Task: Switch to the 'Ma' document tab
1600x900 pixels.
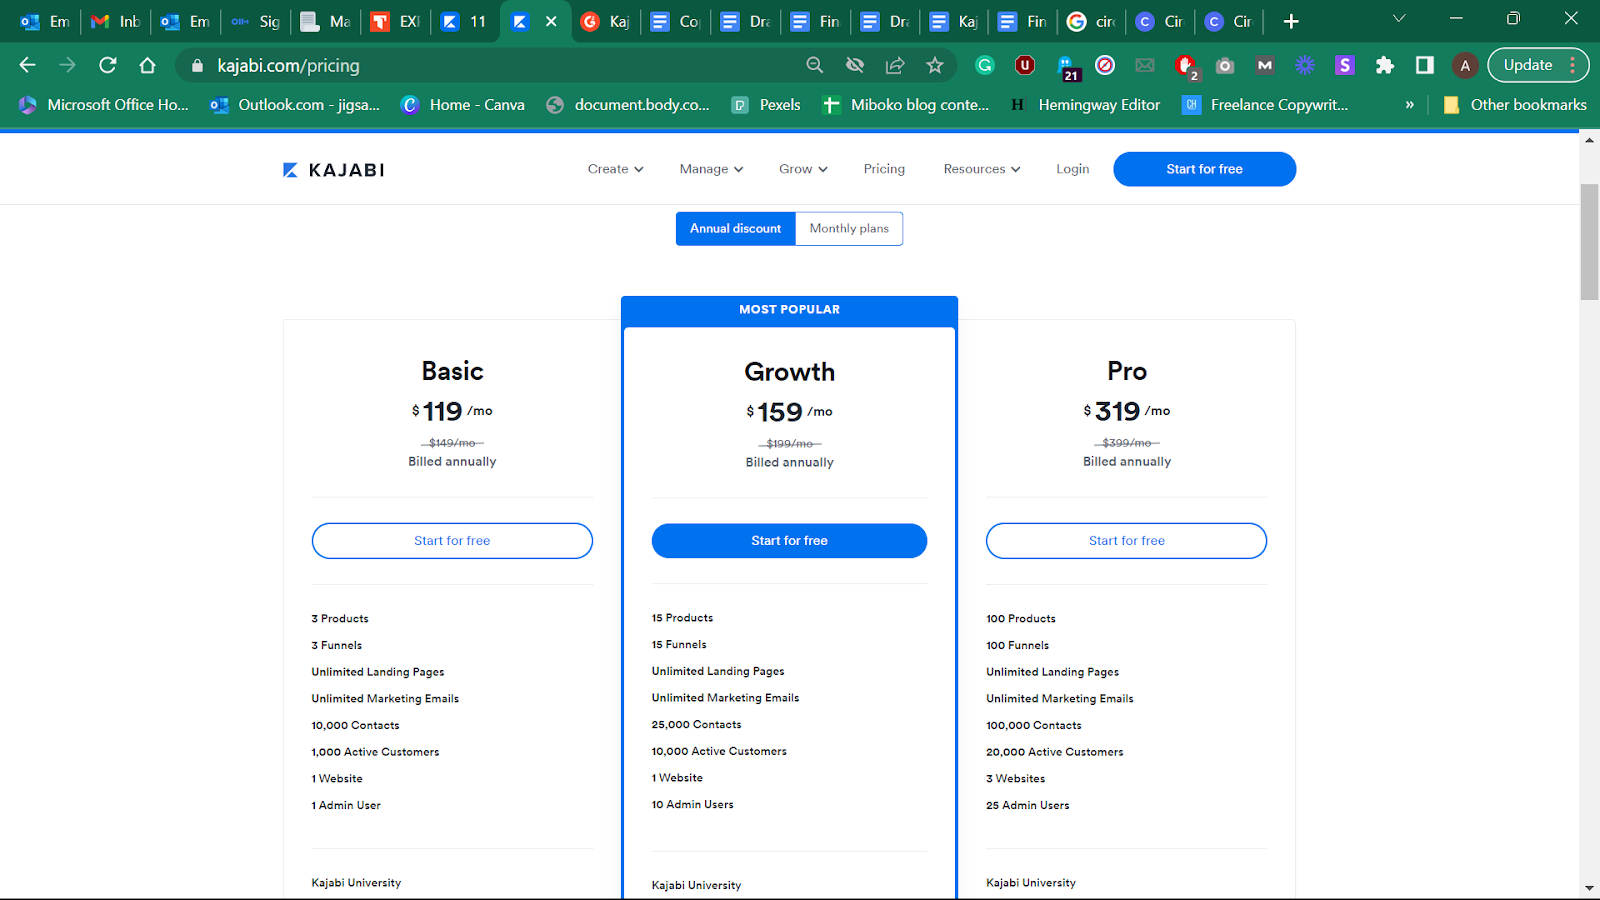Action: pos(326,21)
